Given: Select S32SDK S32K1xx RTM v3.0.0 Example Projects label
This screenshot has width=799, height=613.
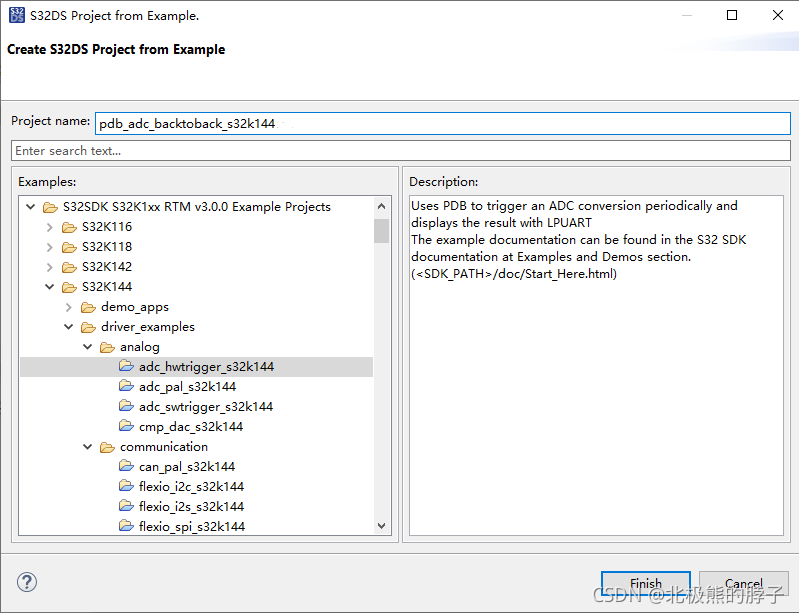Looking at the screenshot, I should 197,207.
